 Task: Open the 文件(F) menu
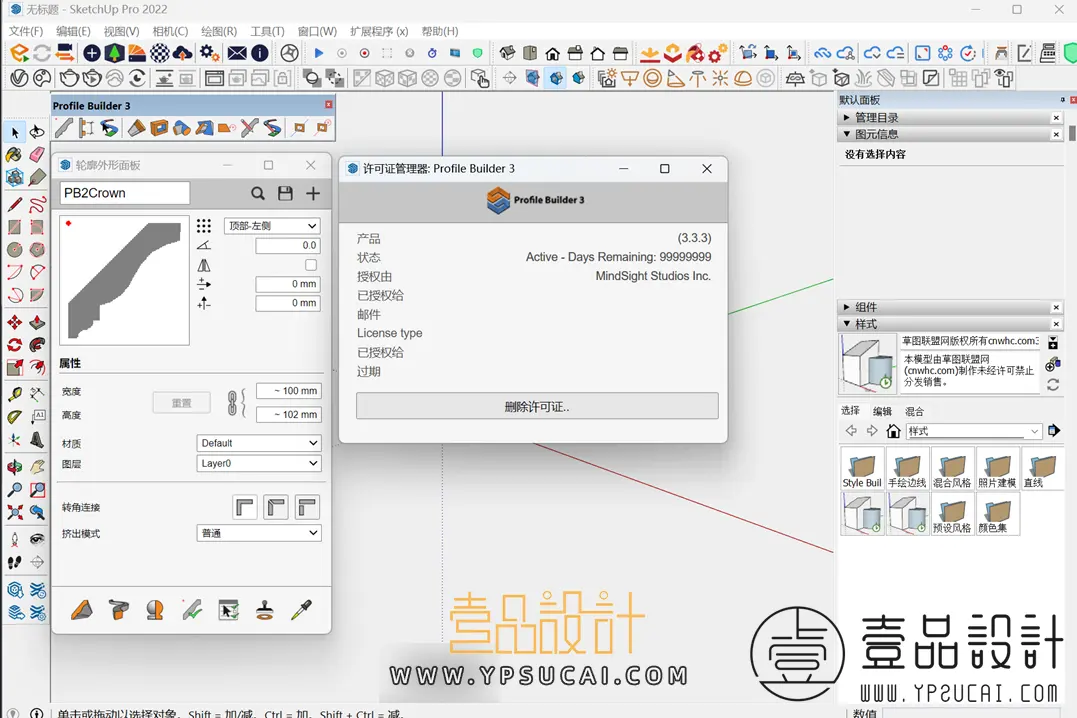point(26,31)
